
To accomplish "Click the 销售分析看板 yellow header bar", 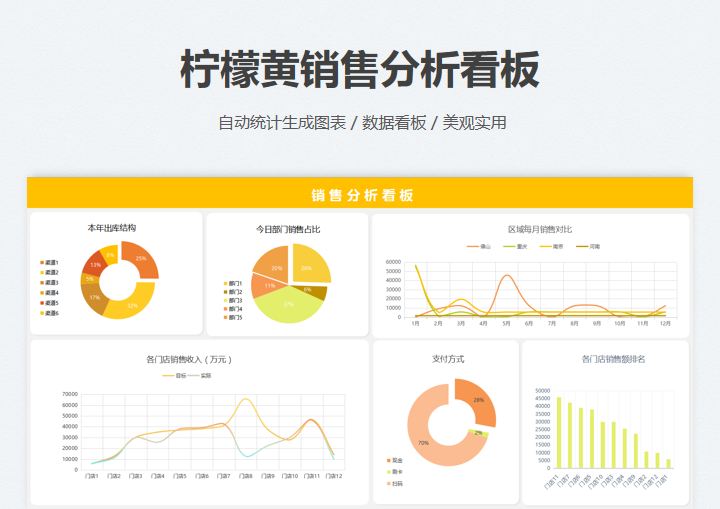I will pyautogui.click(x=360, y=195).
